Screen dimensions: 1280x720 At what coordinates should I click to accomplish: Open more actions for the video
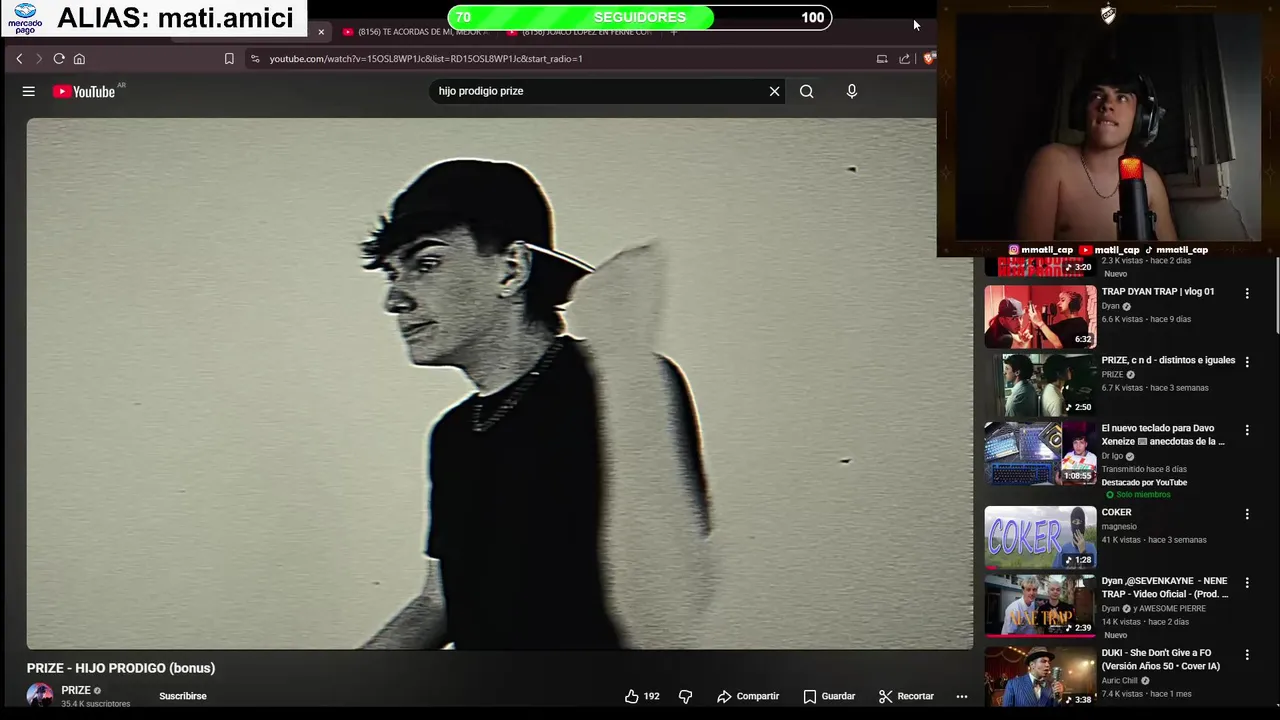[962, 696]
